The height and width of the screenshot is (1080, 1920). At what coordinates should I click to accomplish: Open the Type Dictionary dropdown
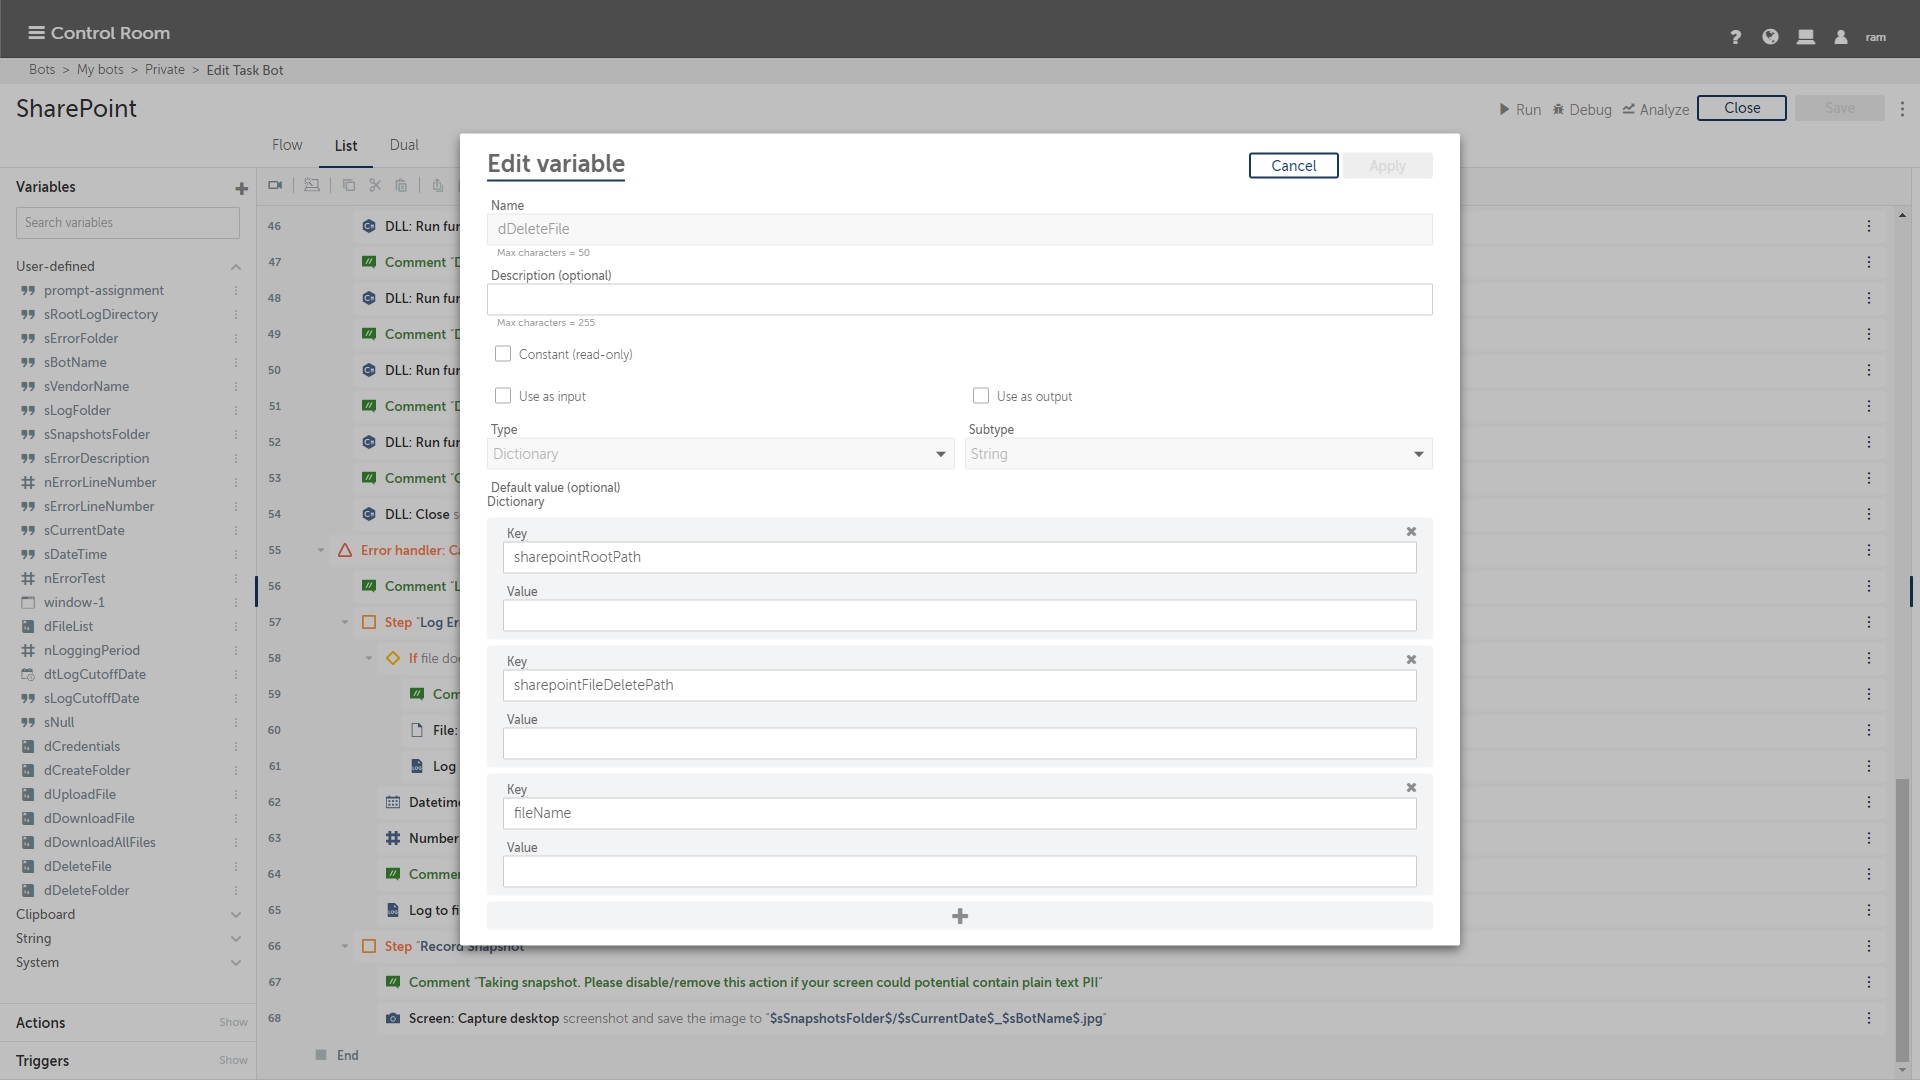click(x=720, y=454)
